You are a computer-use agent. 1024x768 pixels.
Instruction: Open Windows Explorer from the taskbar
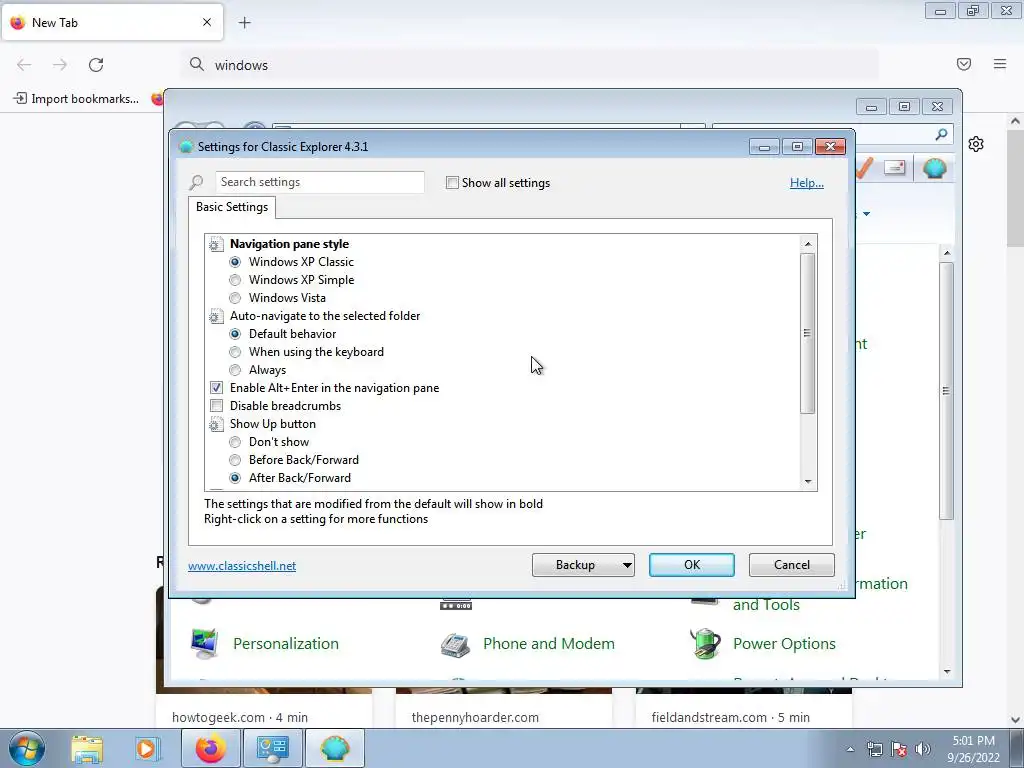click(x=87, y=749)
